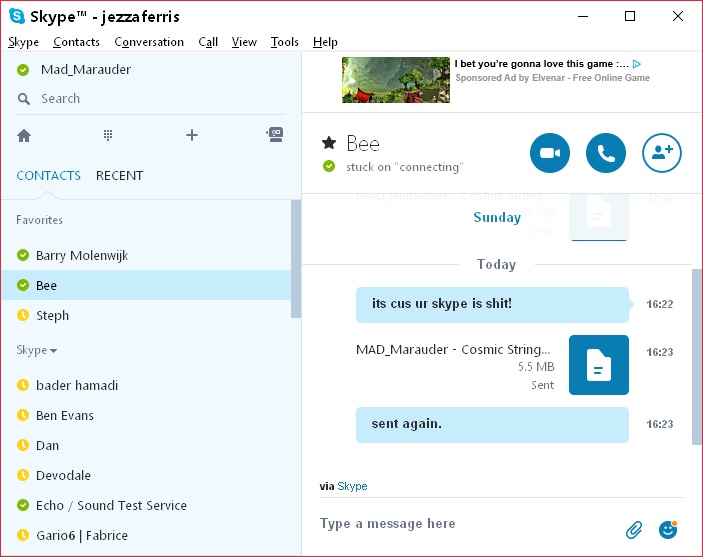This screenshot has height=557, width=703.
Task: Click the plus icon to add contact
Action: [x=192, y=135]
